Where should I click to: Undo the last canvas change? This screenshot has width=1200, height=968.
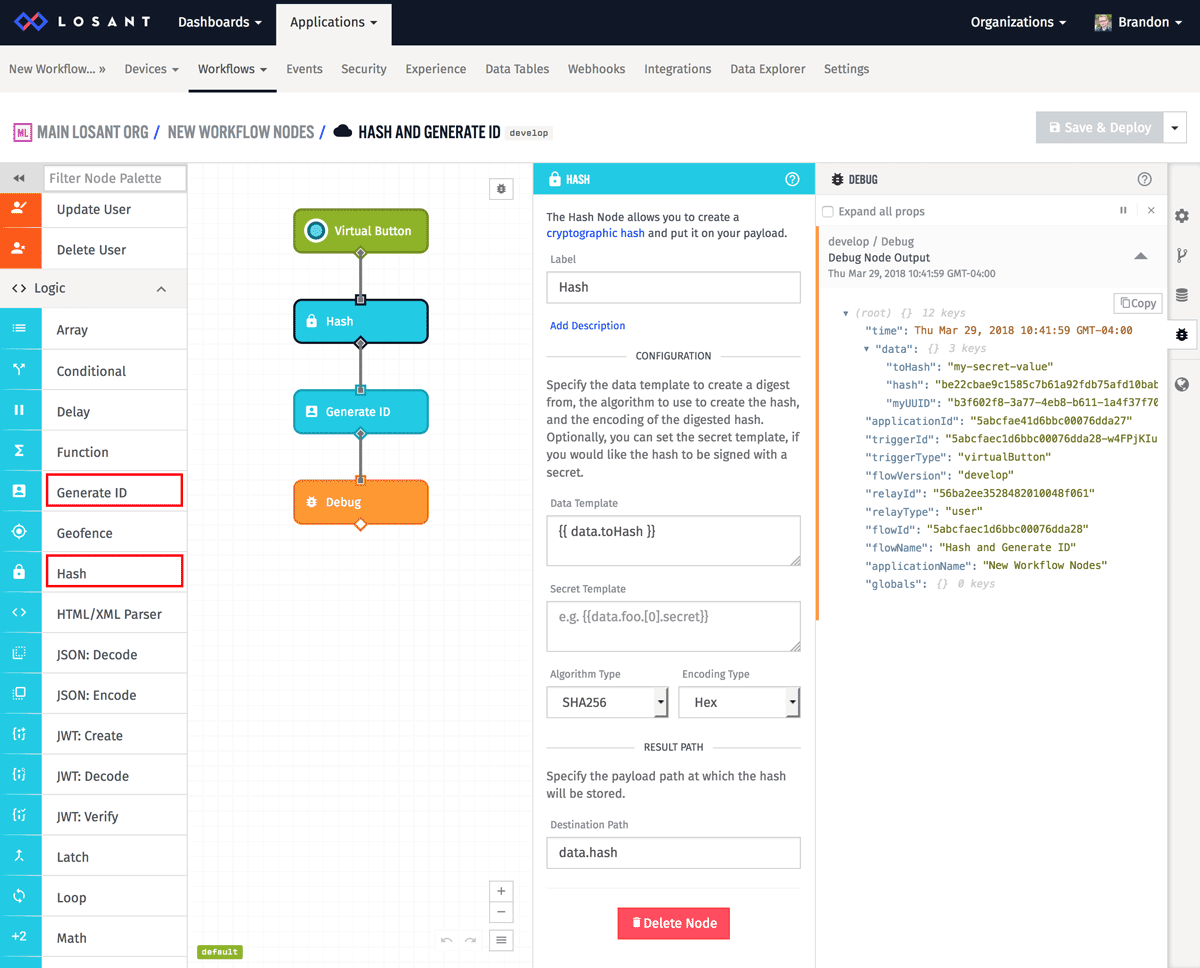pos(446,939)
